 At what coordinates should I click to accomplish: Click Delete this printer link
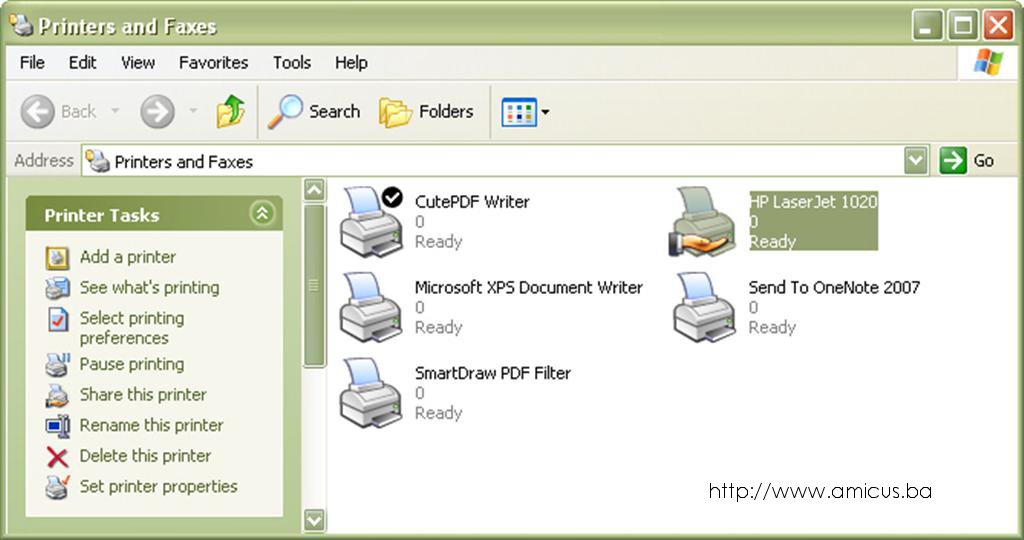145,456
